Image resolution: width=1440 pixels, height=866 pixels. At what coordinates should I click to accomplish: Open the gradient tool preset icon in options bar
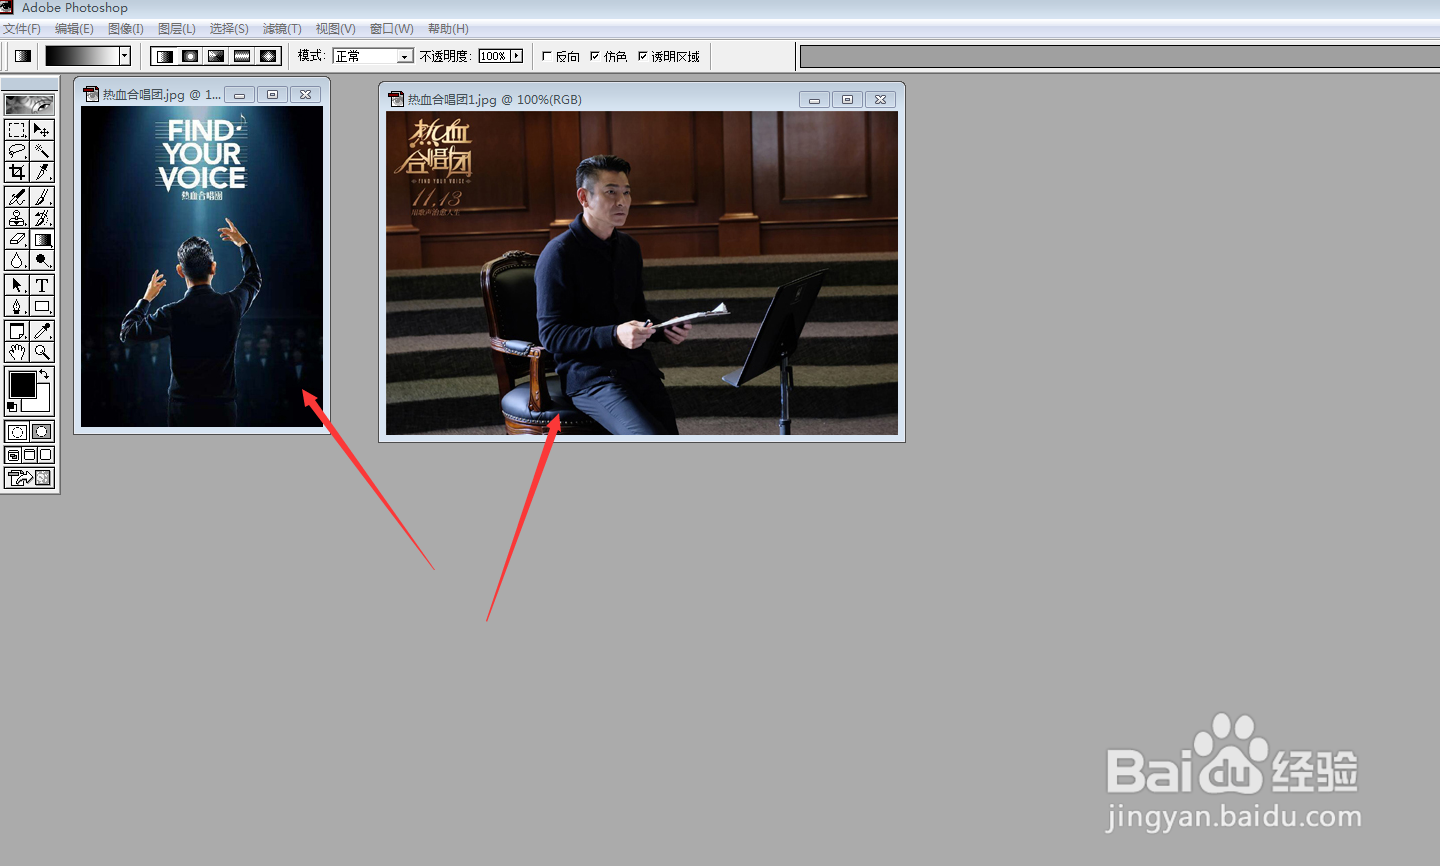tap(23, 56)
